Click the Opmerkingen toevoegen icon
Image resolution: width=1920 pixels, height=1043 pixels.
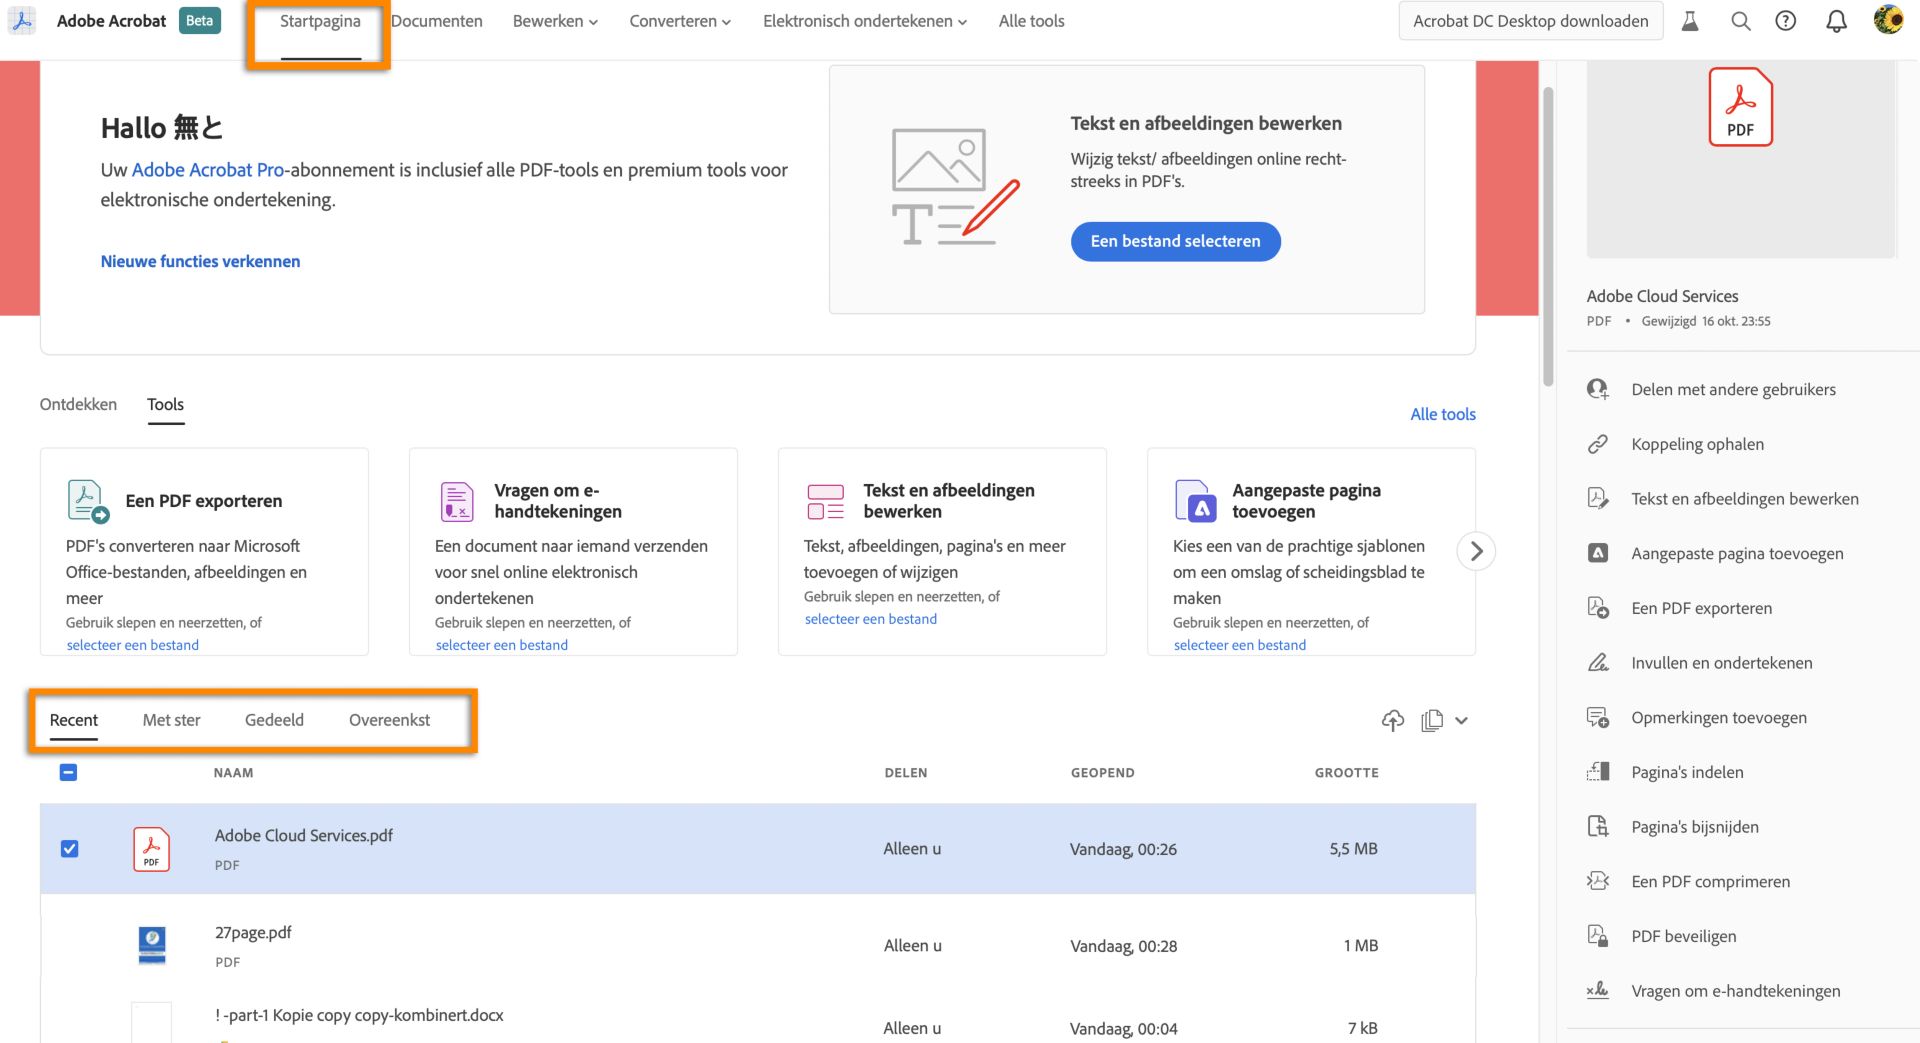click(x=1598, y=717)
